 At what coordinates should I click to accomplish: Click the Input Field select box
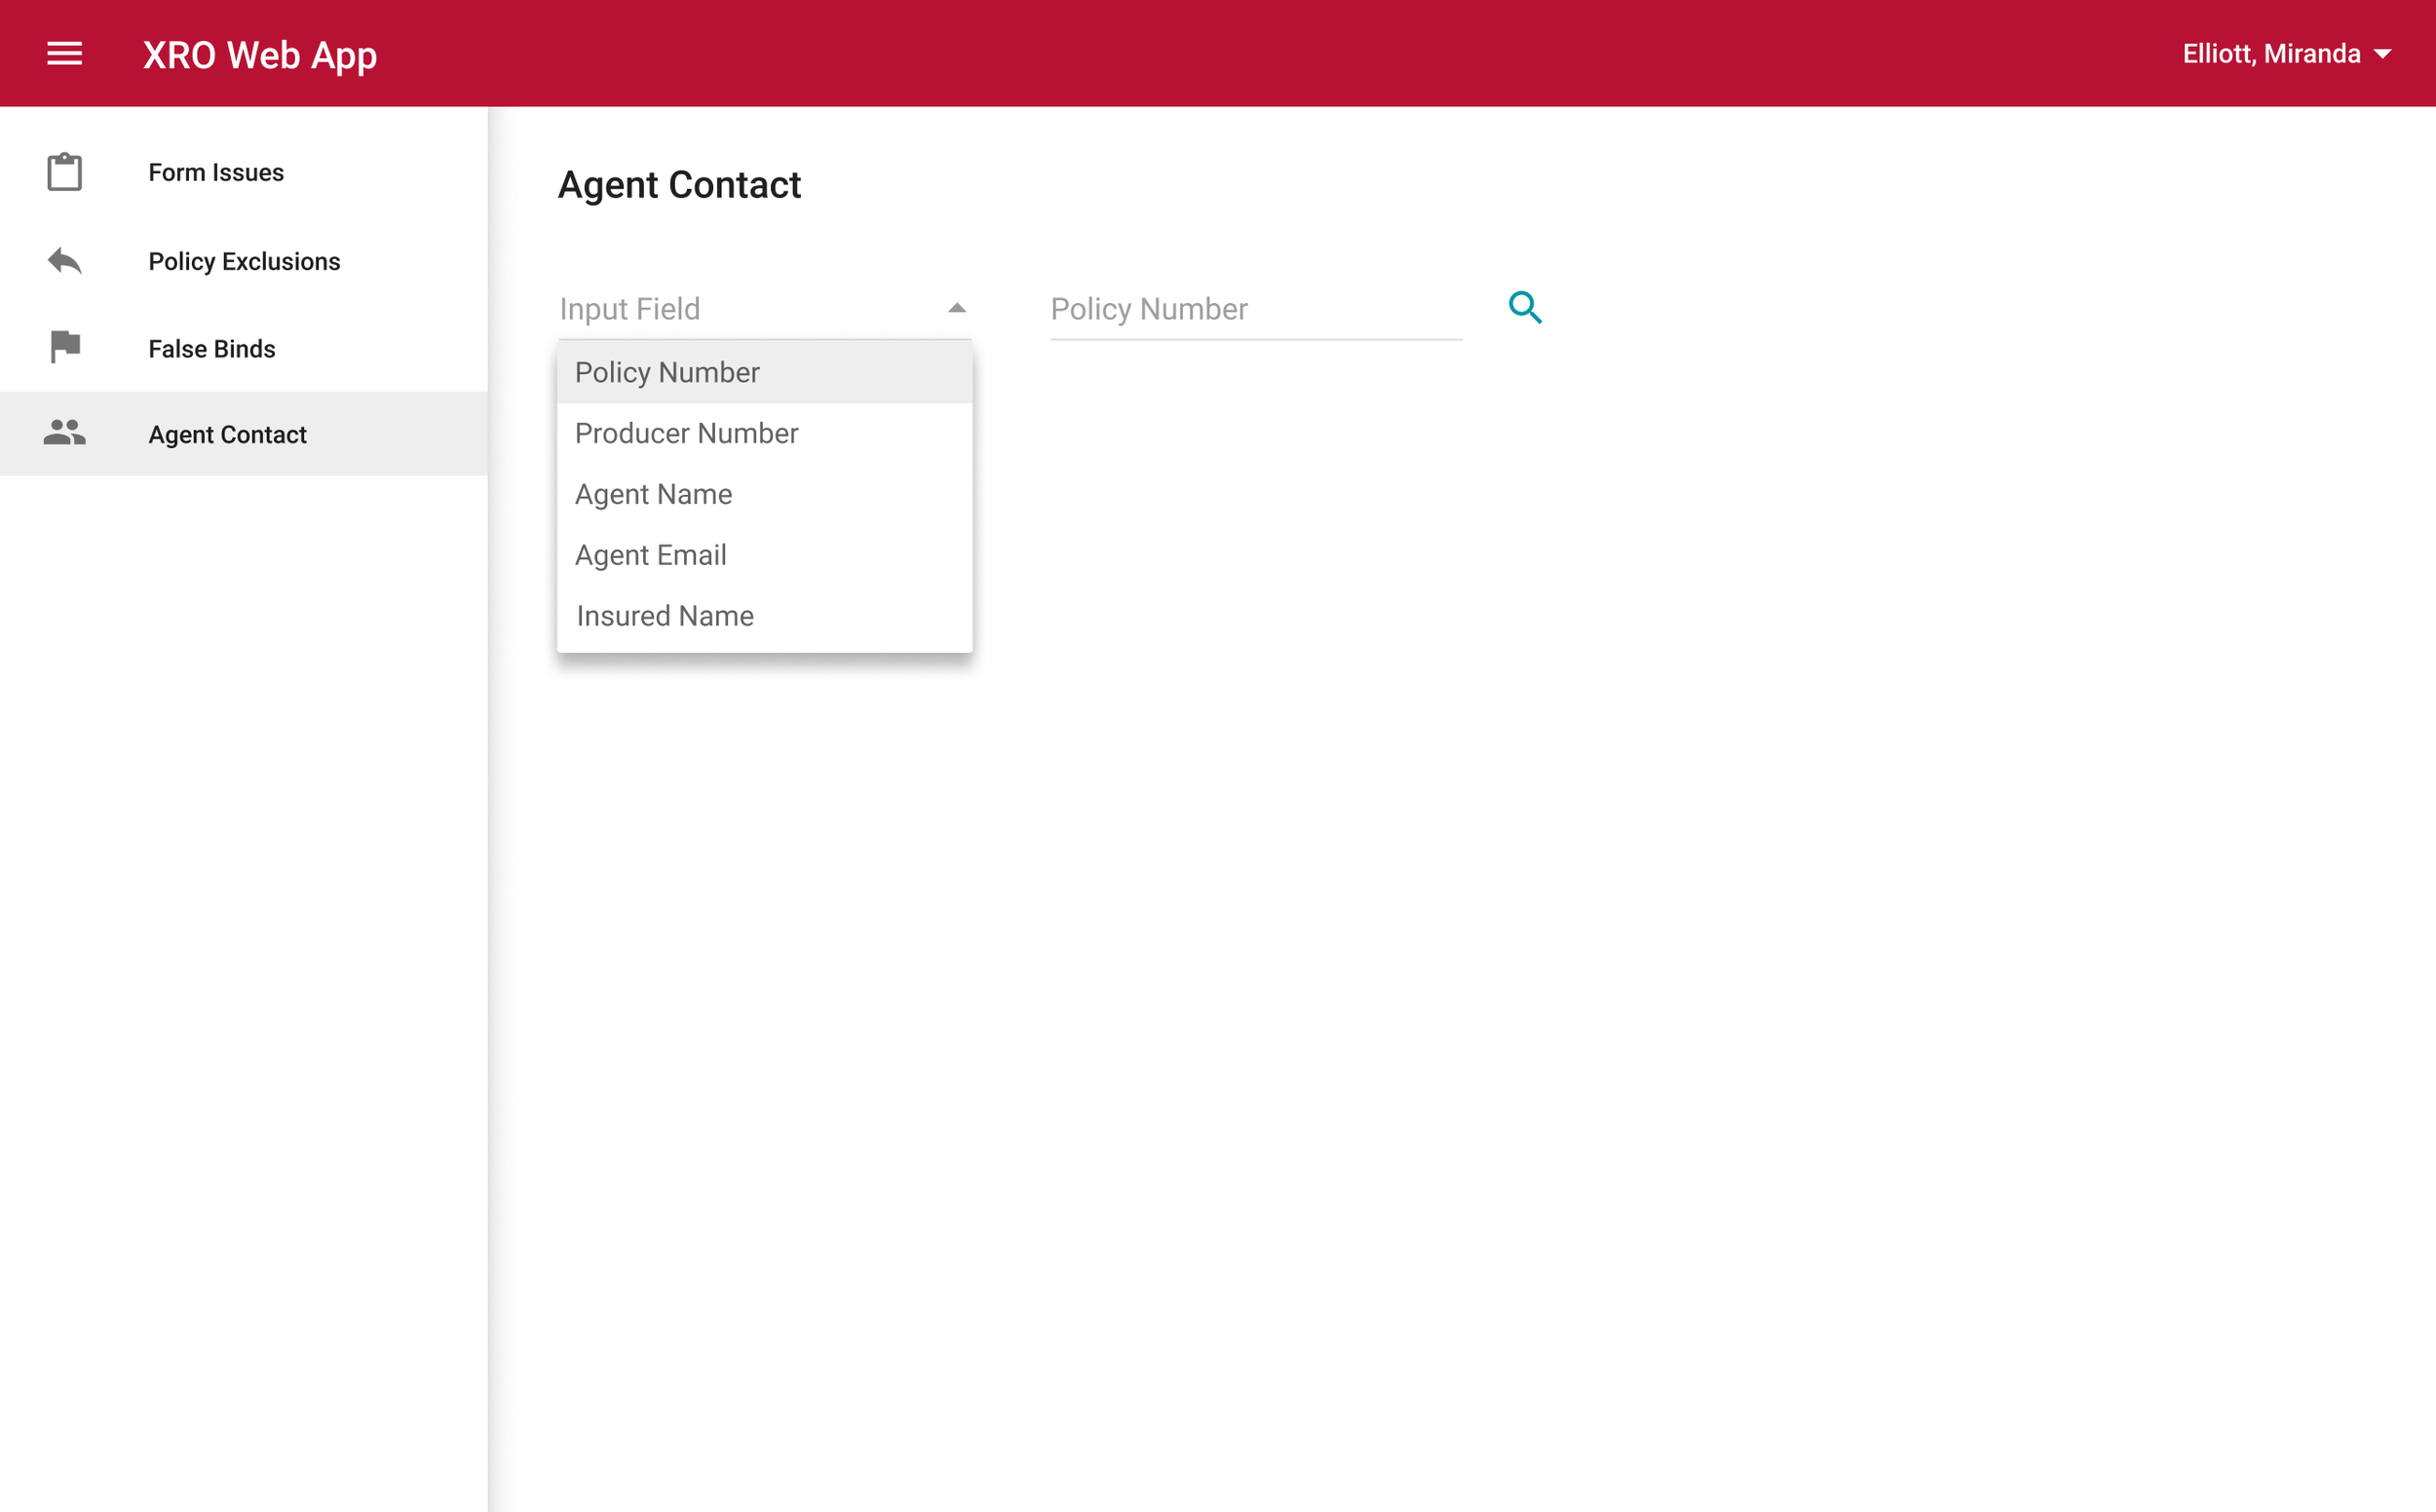(750, 309)
